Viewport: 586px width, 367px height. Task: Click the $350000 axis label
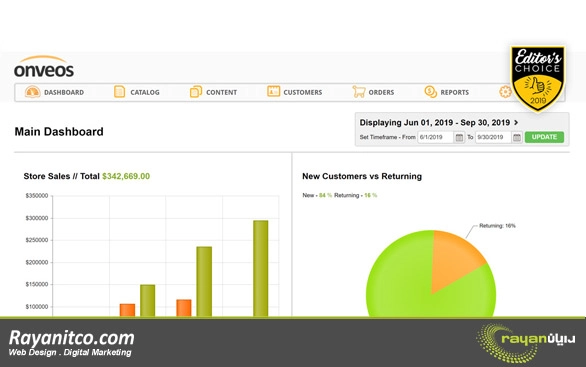click(37, 196)
